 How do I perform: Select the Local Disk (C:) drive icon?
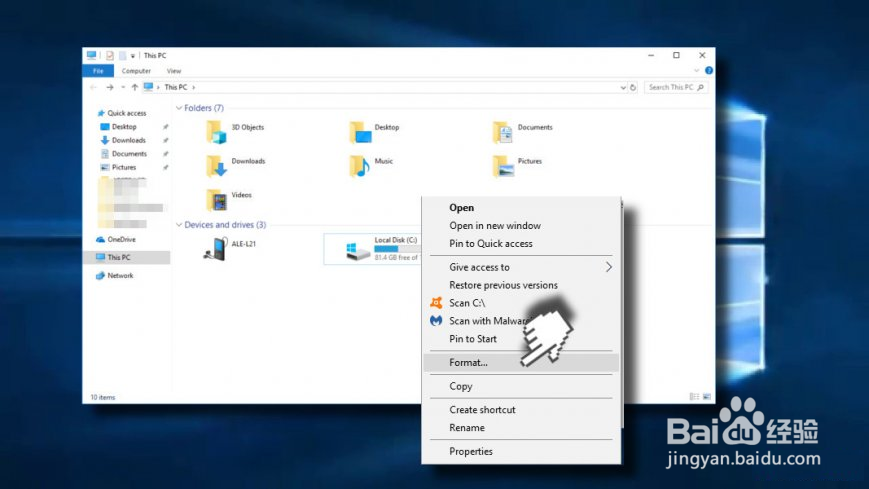point(357,251)
